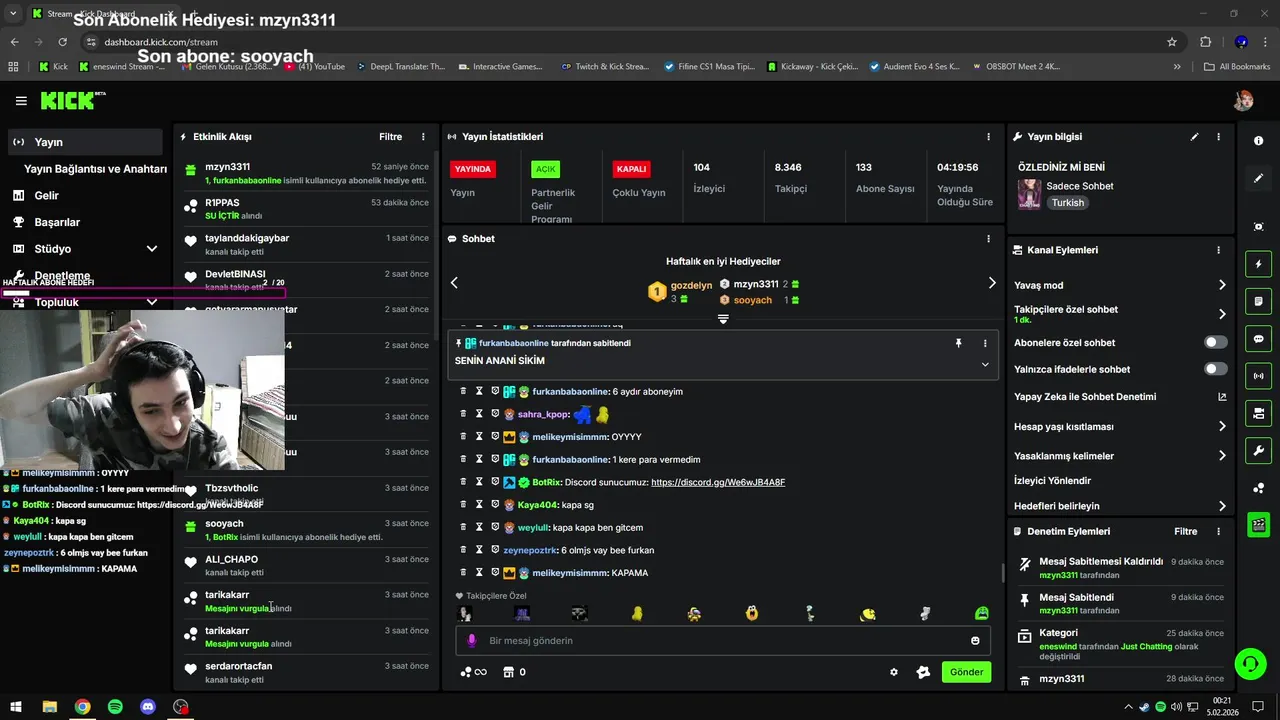Toggle the chat bubble panel icon in right sidebar
Viewport: 1280px width, 720px height.
click(1258, 339)
